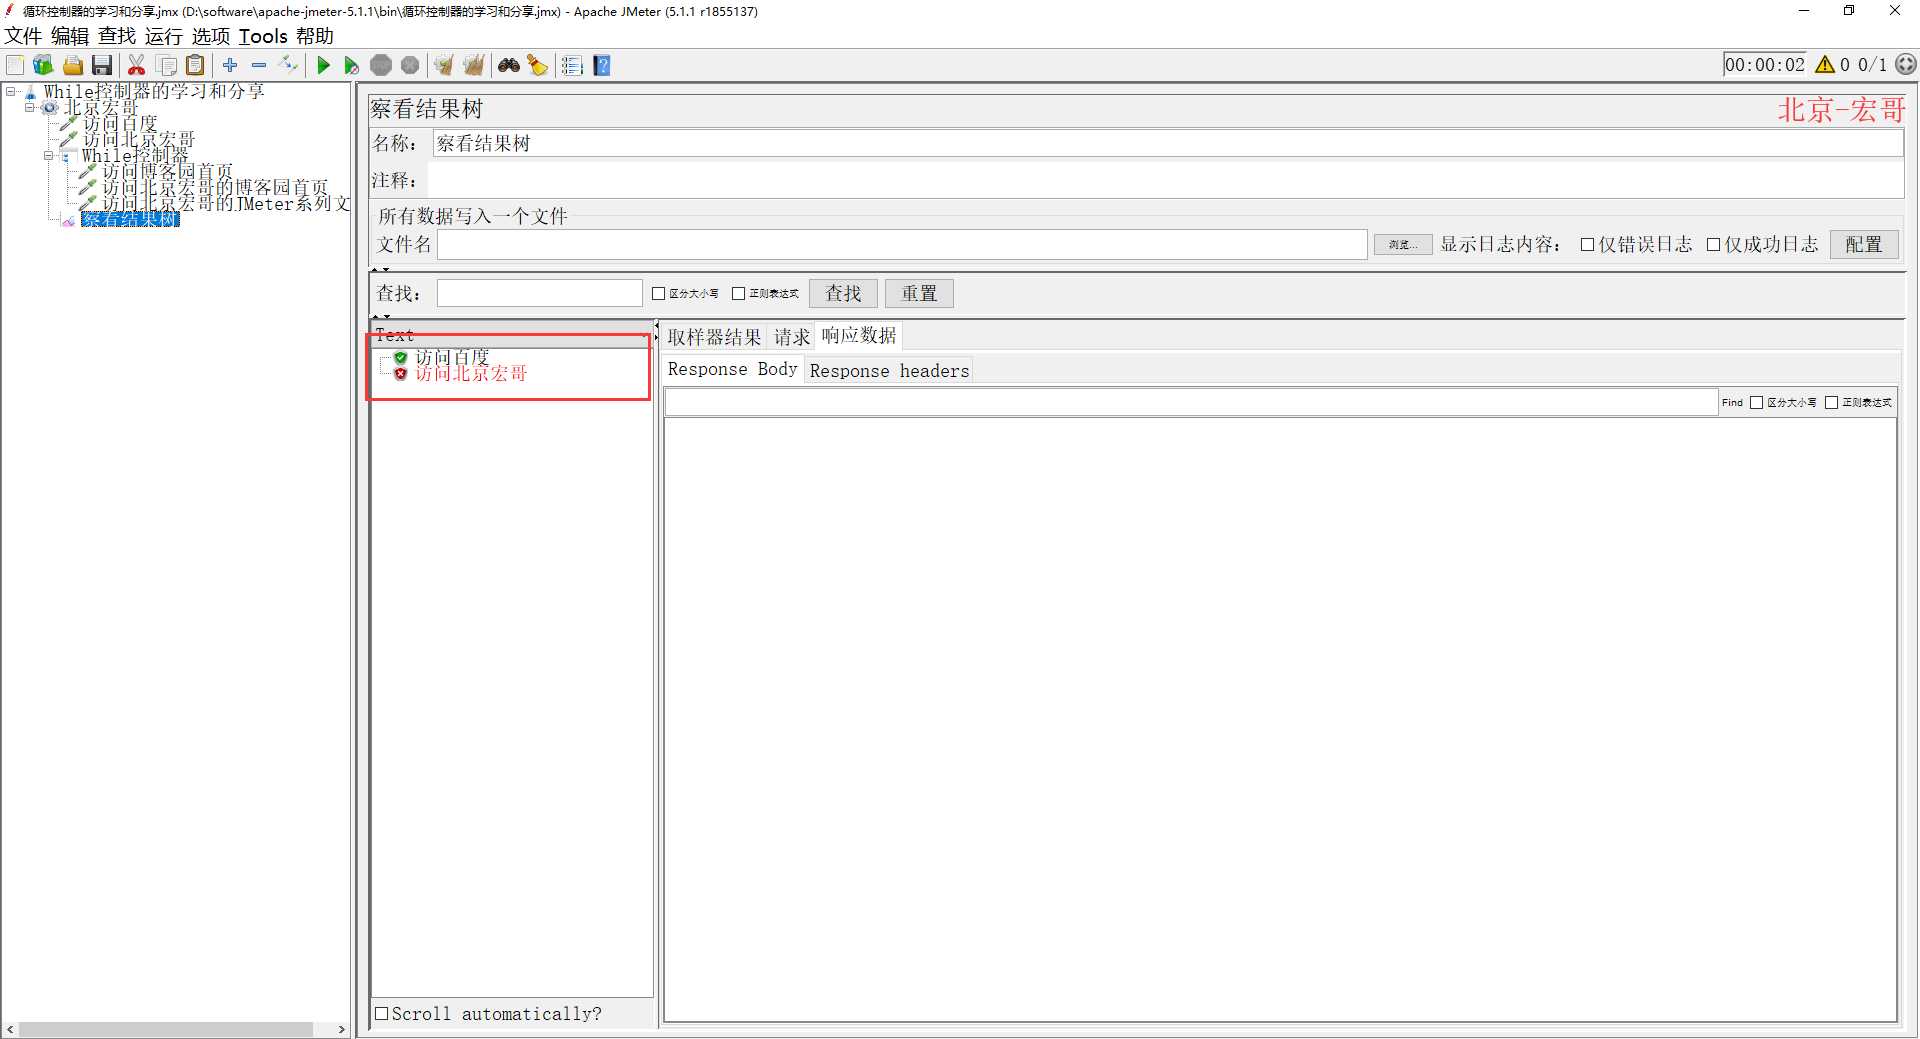Open the 查找 menu

[x=117, y=36]
